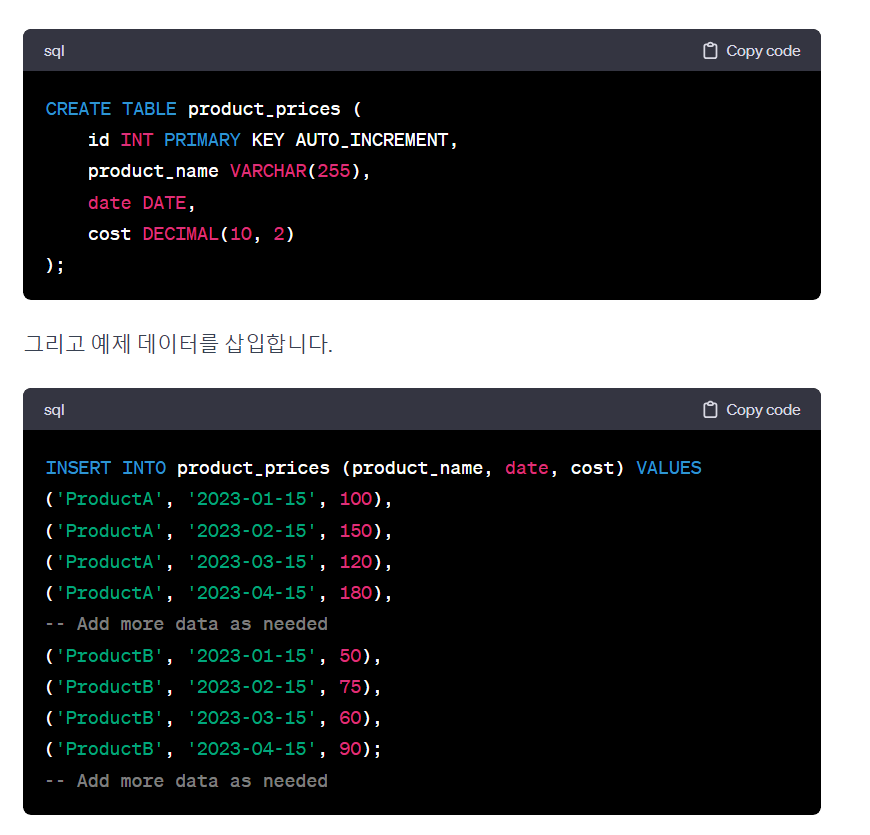Click the row ('ProductB', '2023-03-15', 60)

(x=214, y=718)
